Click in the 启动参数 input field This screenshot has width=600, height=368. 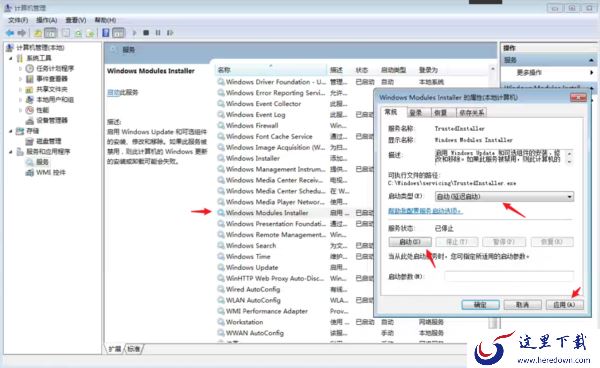(x=509, y=276)
